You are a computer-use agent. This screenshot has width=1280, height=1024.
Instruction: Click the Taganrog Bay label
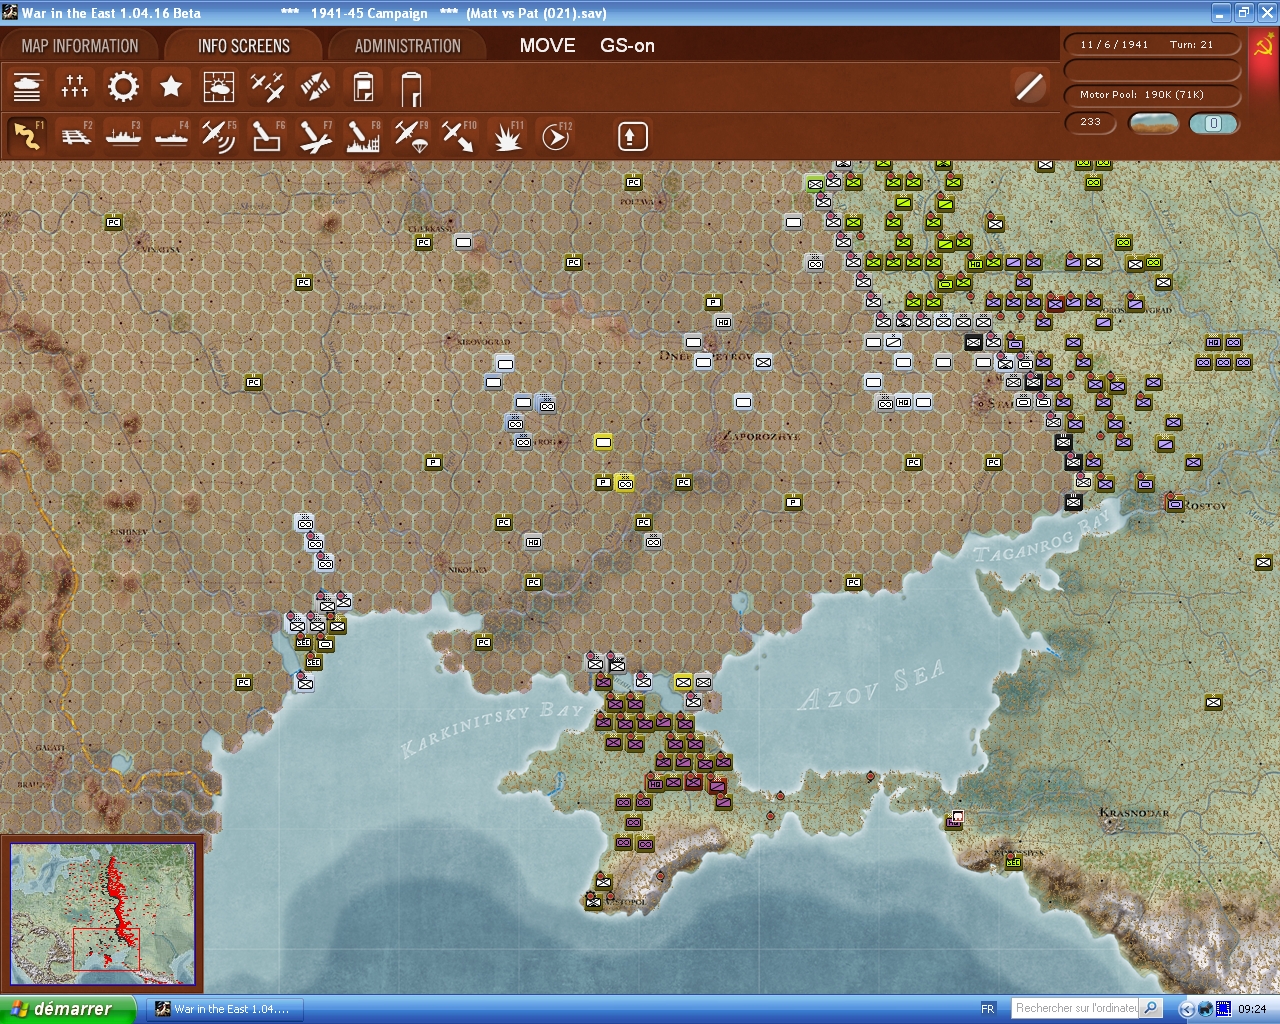tap(1042, 537)
